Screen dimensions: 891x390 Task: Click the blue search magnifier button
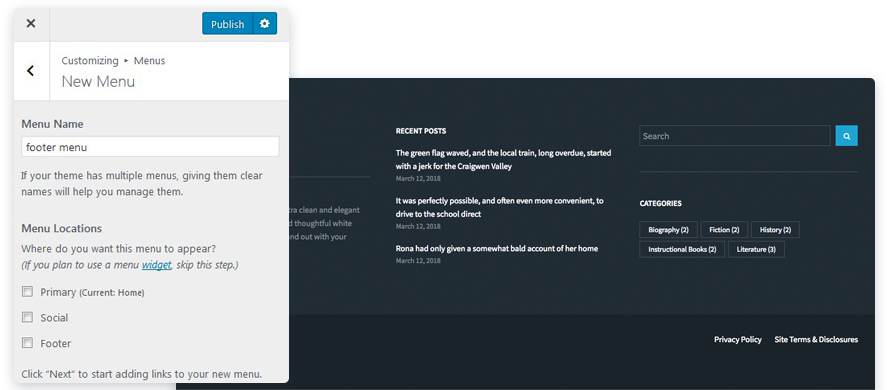[x=846, y=136]
